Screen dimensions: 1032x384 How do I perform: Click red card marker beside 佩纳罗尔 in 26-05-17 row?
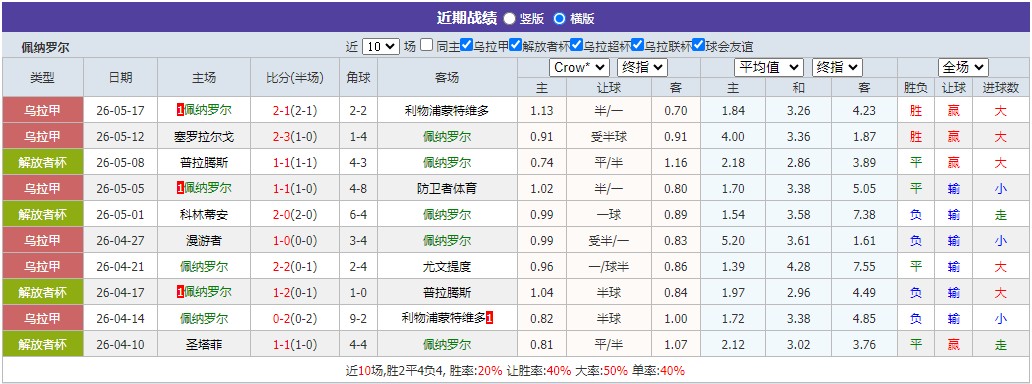pos(180,111)
